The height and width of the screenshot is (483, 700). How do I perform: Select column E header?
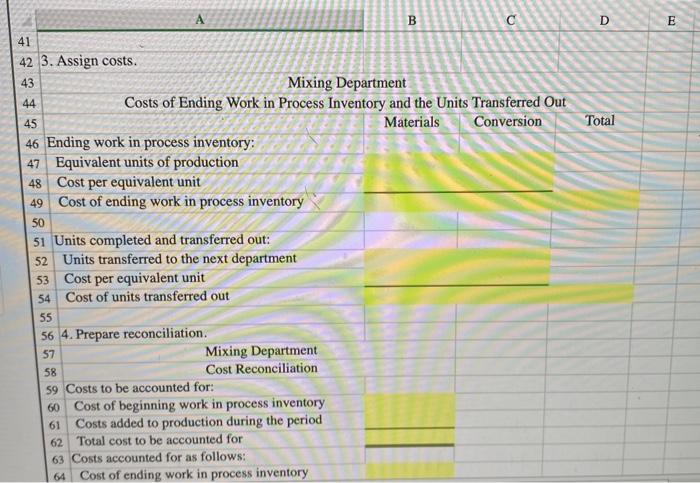(x=671, y=21)
